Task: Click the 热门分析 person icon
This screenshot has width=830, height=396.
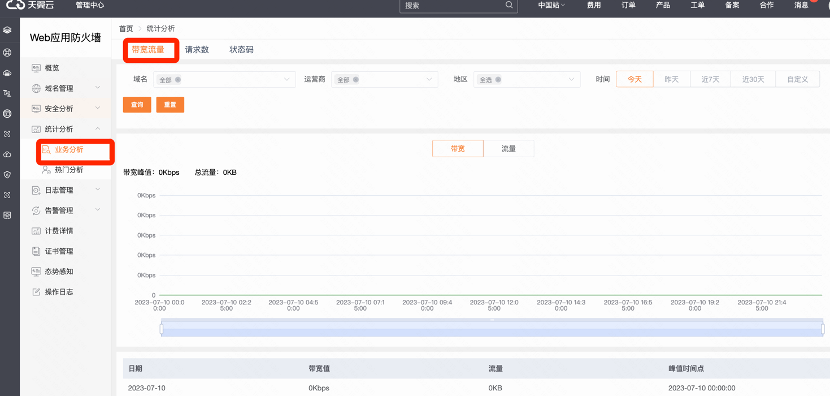Action: [46, 170]
